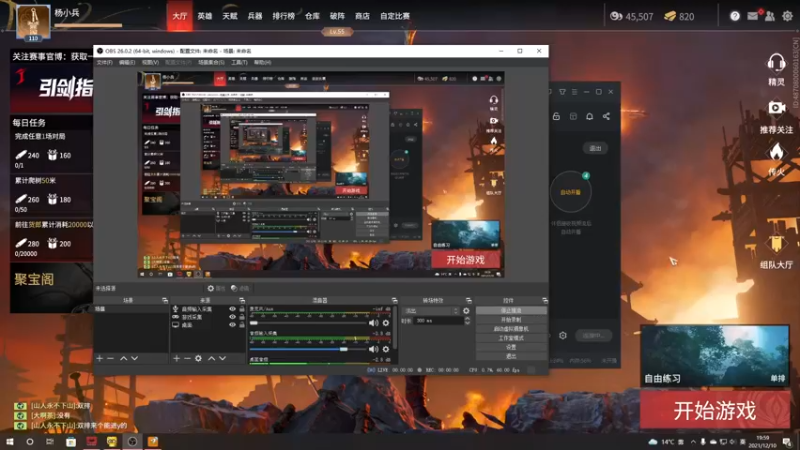Click 启动虚拟摄像机 button in OBS Controls
800x450 pixels.
tap(511, 329)
